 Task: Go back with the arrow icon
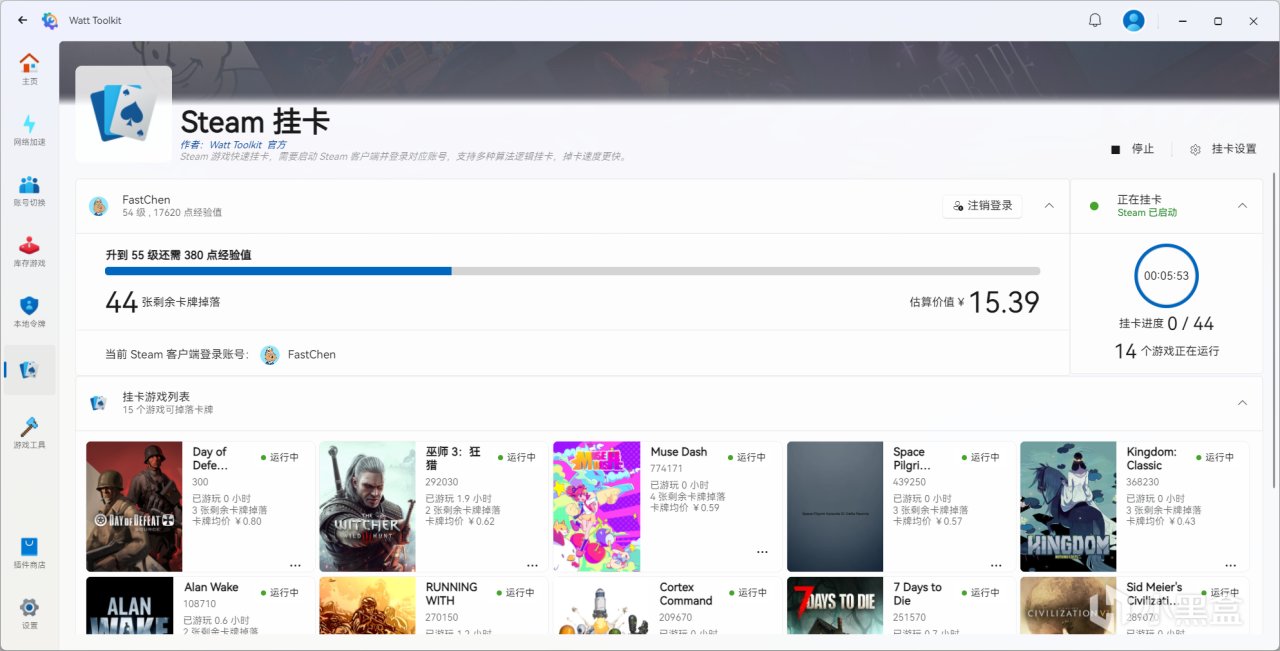23,20
